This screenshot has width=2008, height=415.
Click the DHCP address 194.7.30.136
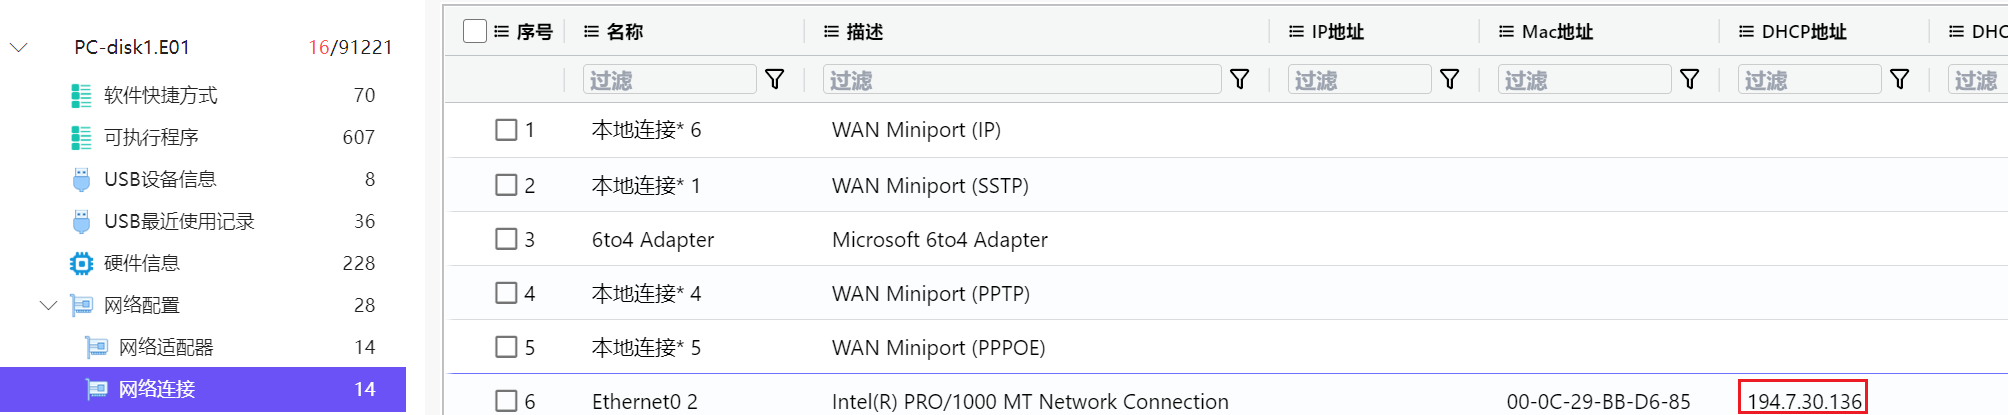(1803, 400)
